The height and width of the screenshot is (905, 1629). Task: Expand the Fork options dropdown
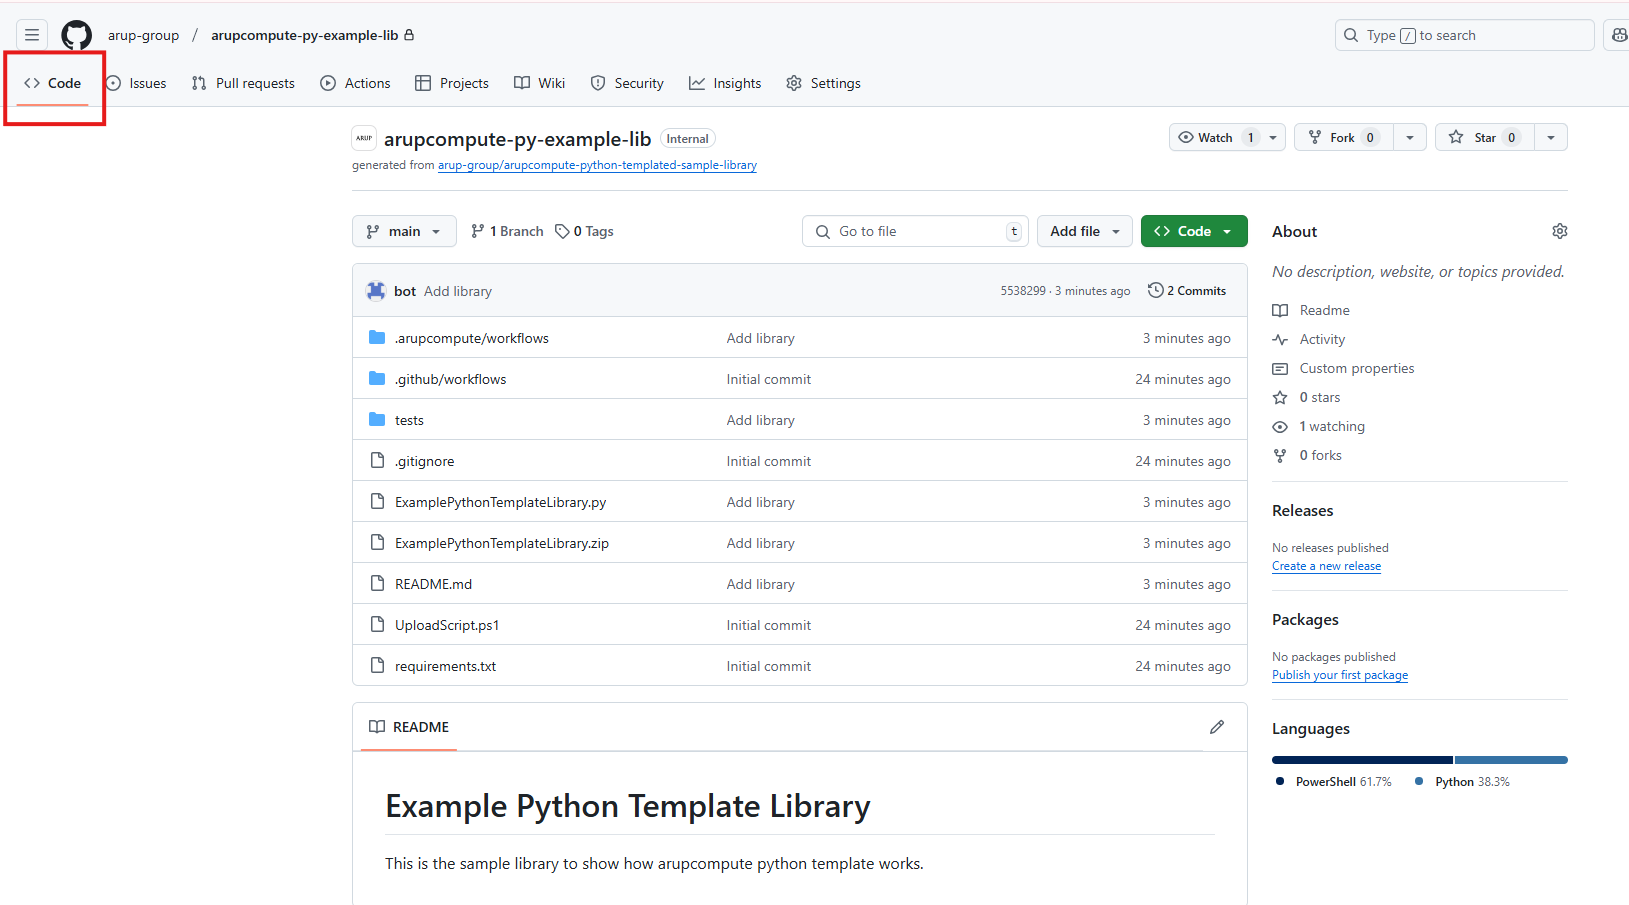tap(1410, 137)
